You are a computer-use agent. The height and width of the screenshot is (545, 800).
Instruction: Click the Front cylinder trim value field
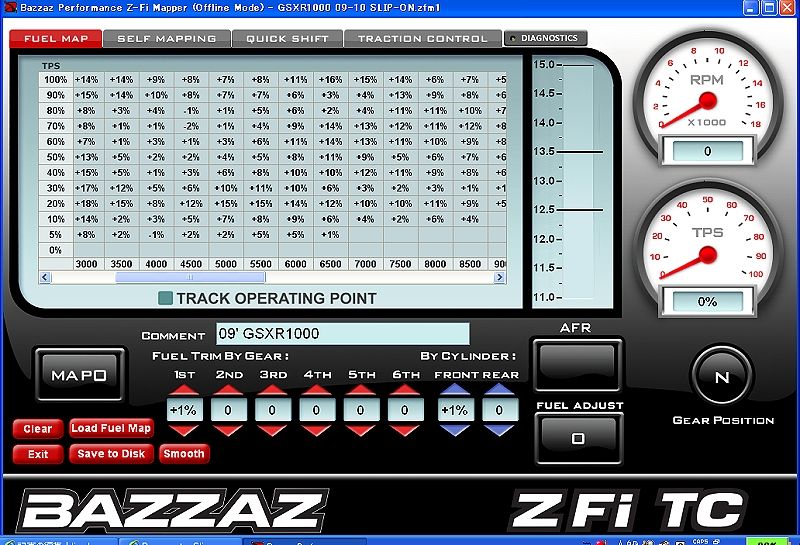455,410
